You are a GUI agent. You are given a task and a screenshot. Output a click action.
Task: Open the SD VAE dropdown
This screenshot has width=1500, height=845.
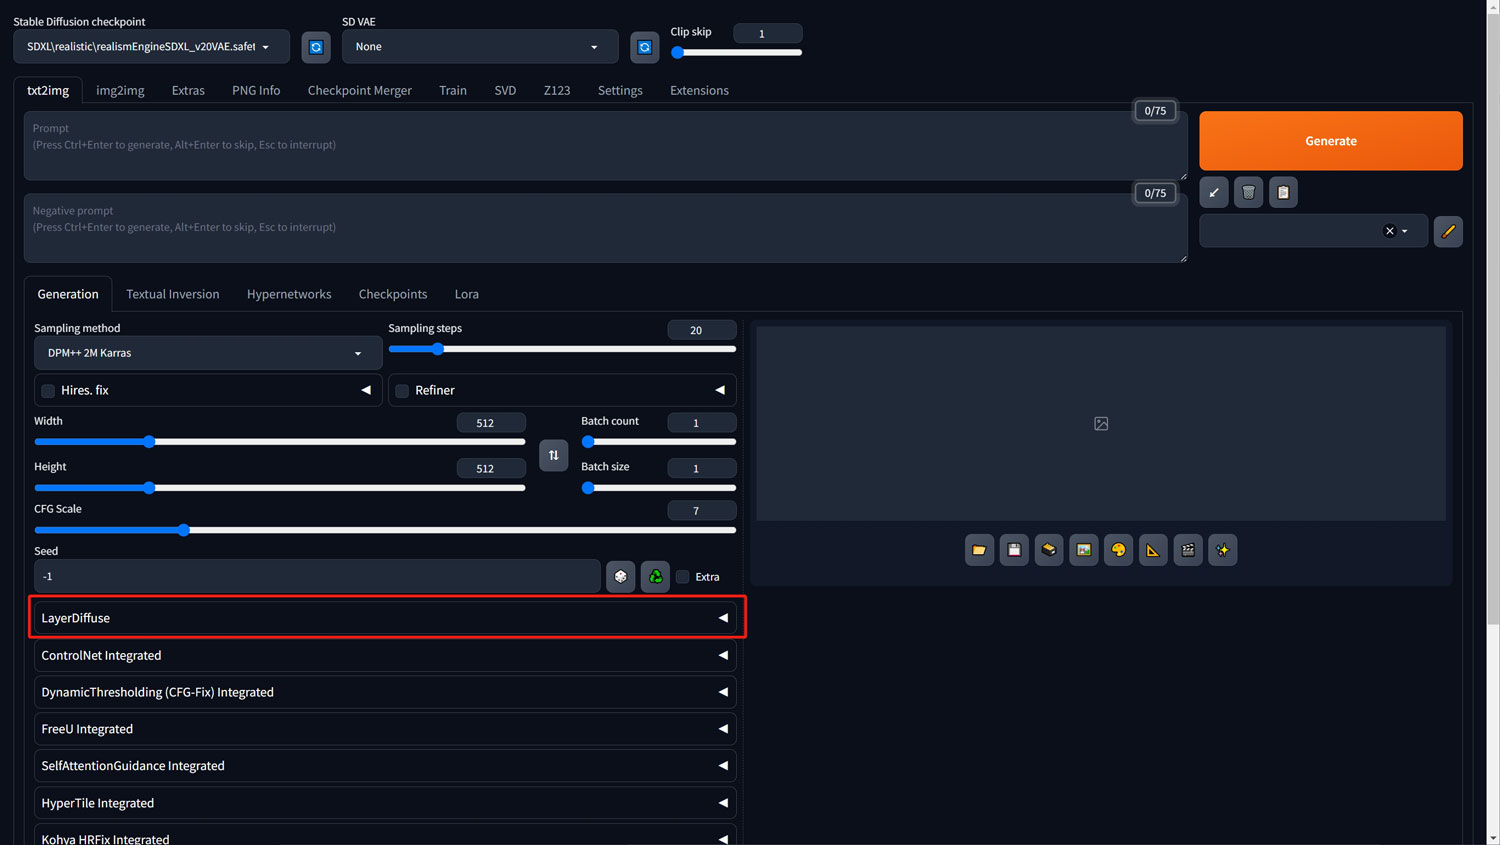pyautogui.click(x=479, y=47)
